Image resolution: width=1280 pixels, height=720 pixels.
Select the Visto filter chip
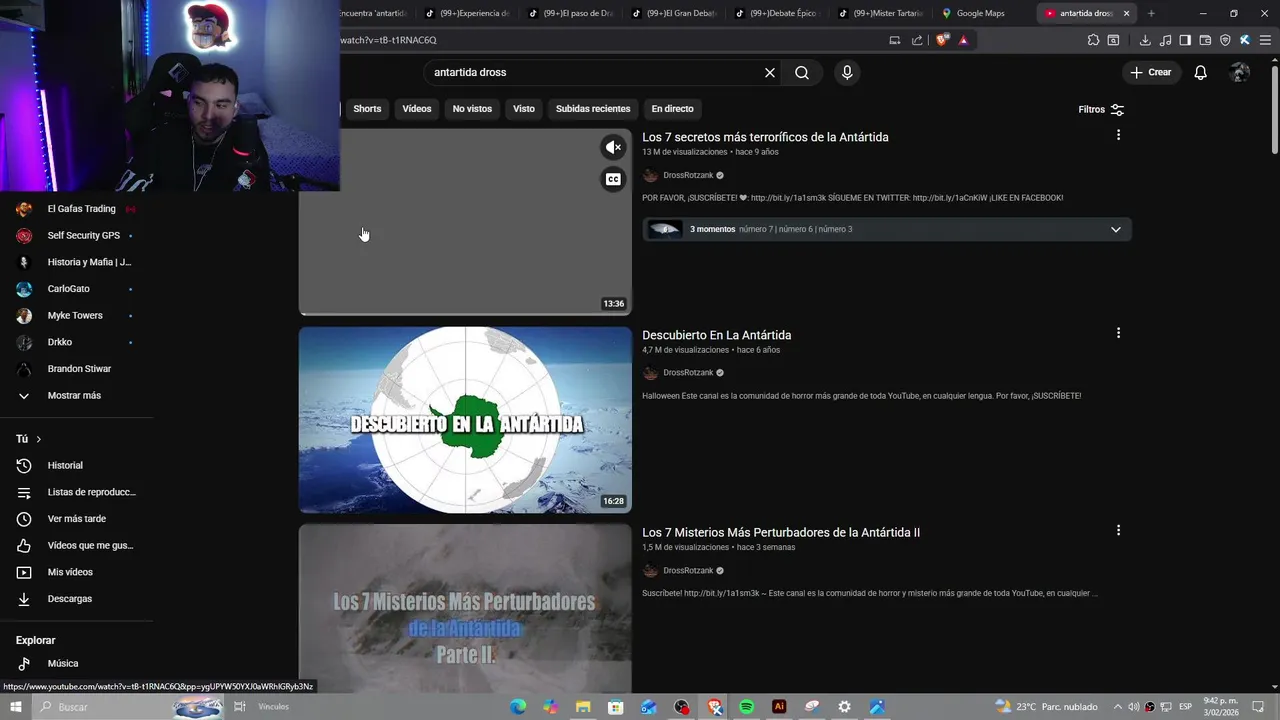pos(524,109)
